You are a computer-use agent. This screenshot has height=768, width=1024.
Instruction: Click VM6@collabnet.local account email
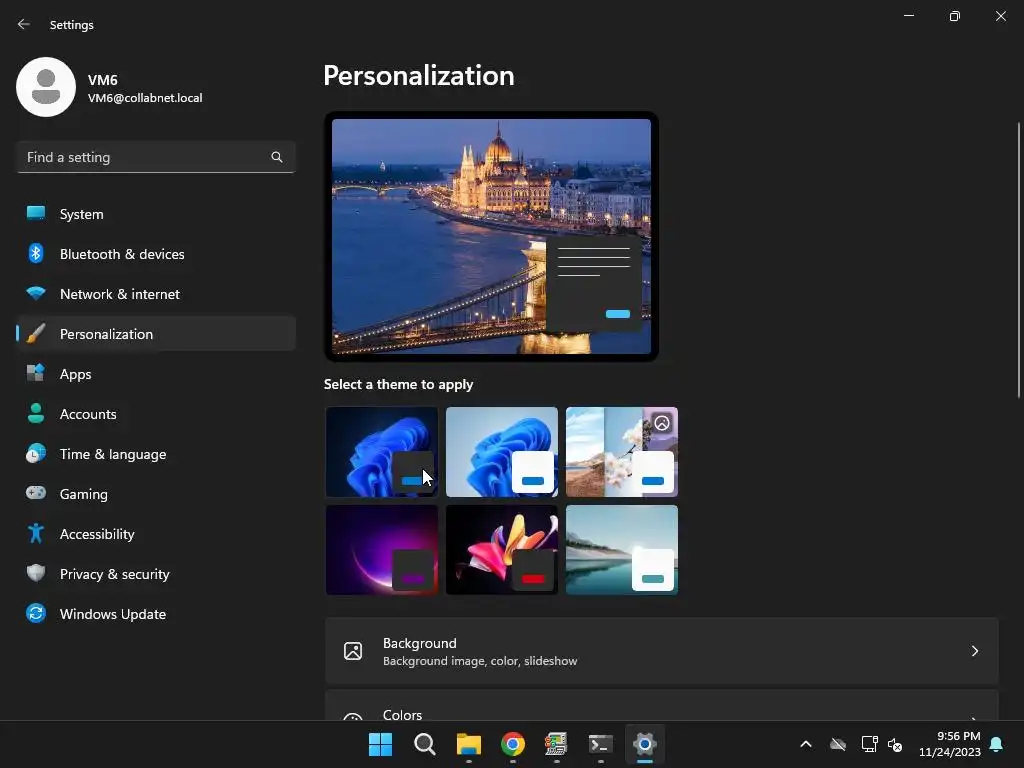145,98
